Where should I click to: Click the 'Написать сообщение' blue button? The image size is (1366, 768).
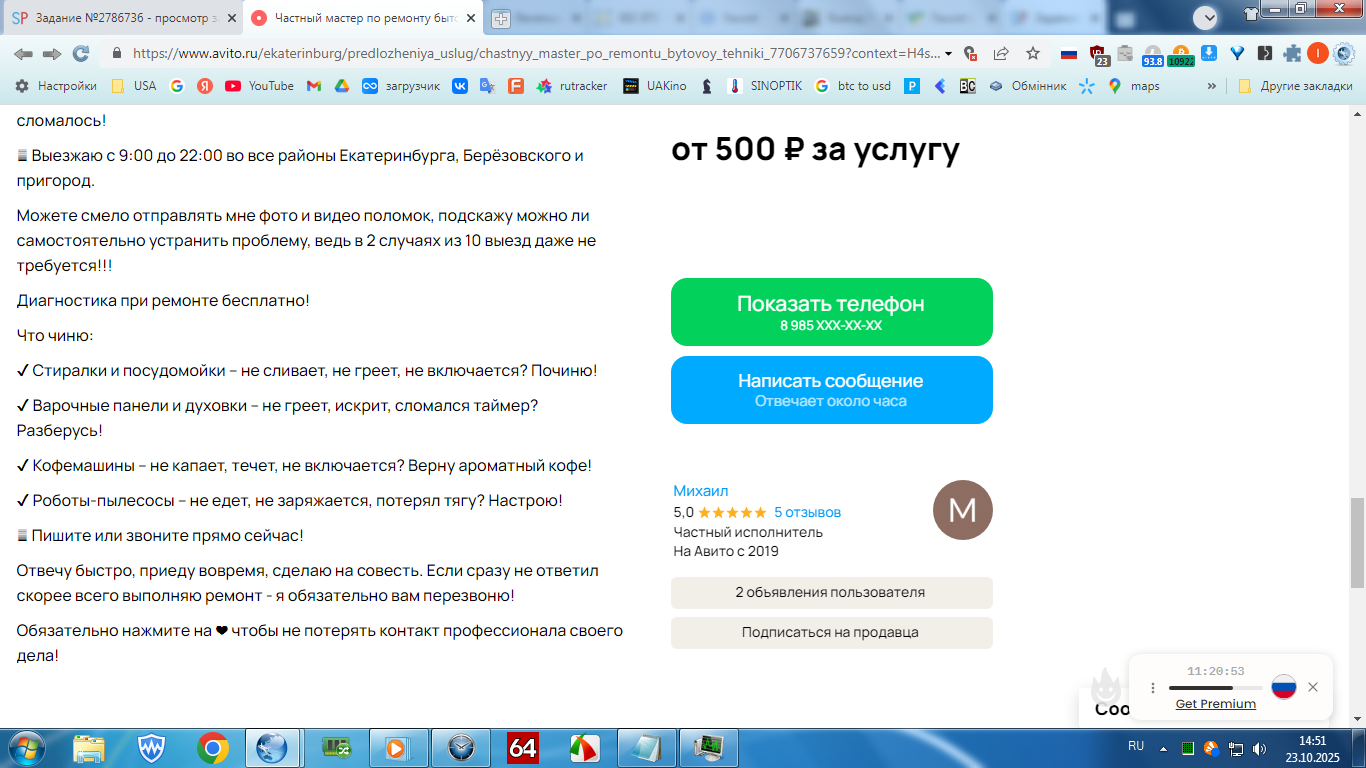[832, 390]
